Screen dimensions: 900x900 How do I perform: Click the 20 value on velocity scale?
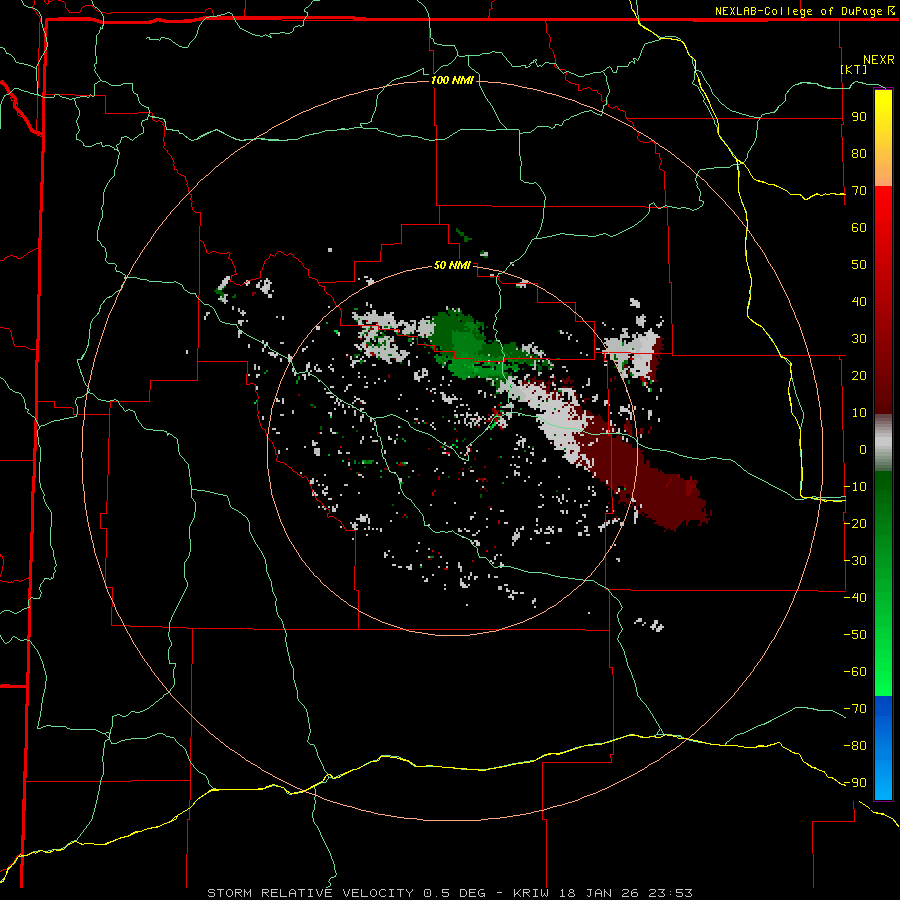click(x=859, y=375)
